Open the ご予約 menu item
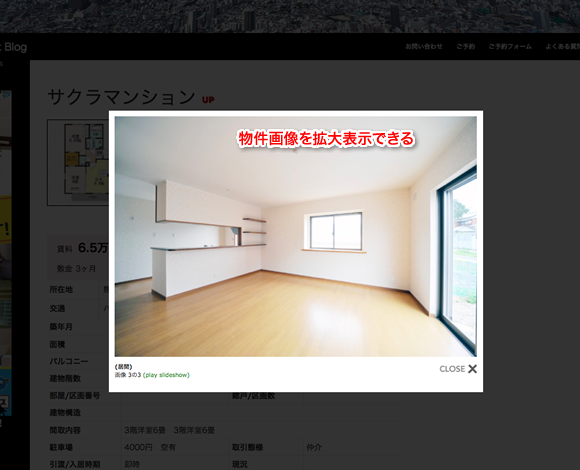This screenshot has height=470, width=580. click(x=465, y=47)
